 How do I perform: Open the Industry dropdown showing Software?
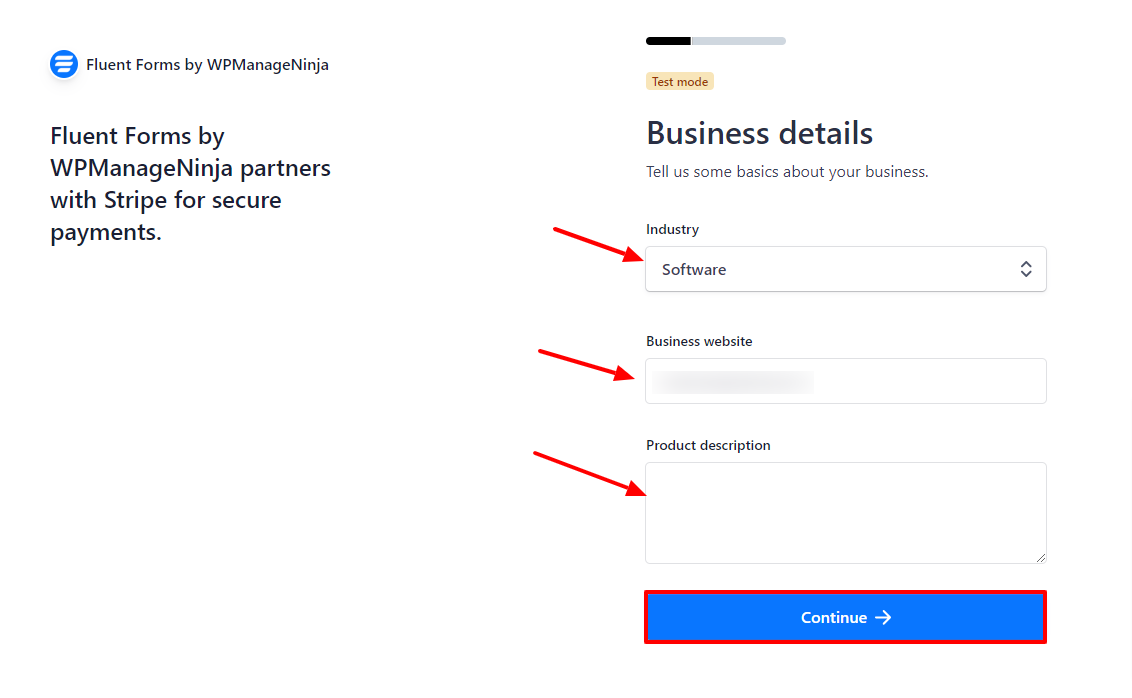click(845, 269)
